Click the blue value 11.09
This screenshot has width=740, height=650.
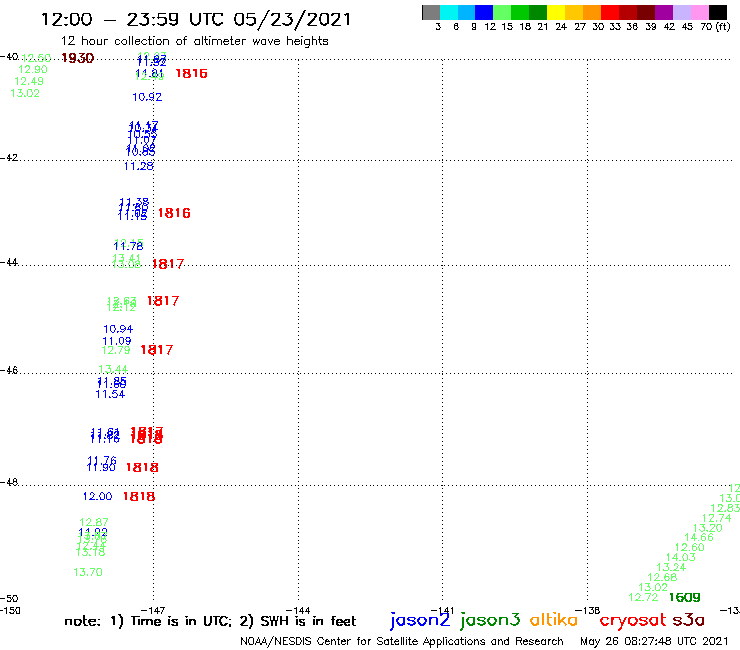[x=117, y=341]
